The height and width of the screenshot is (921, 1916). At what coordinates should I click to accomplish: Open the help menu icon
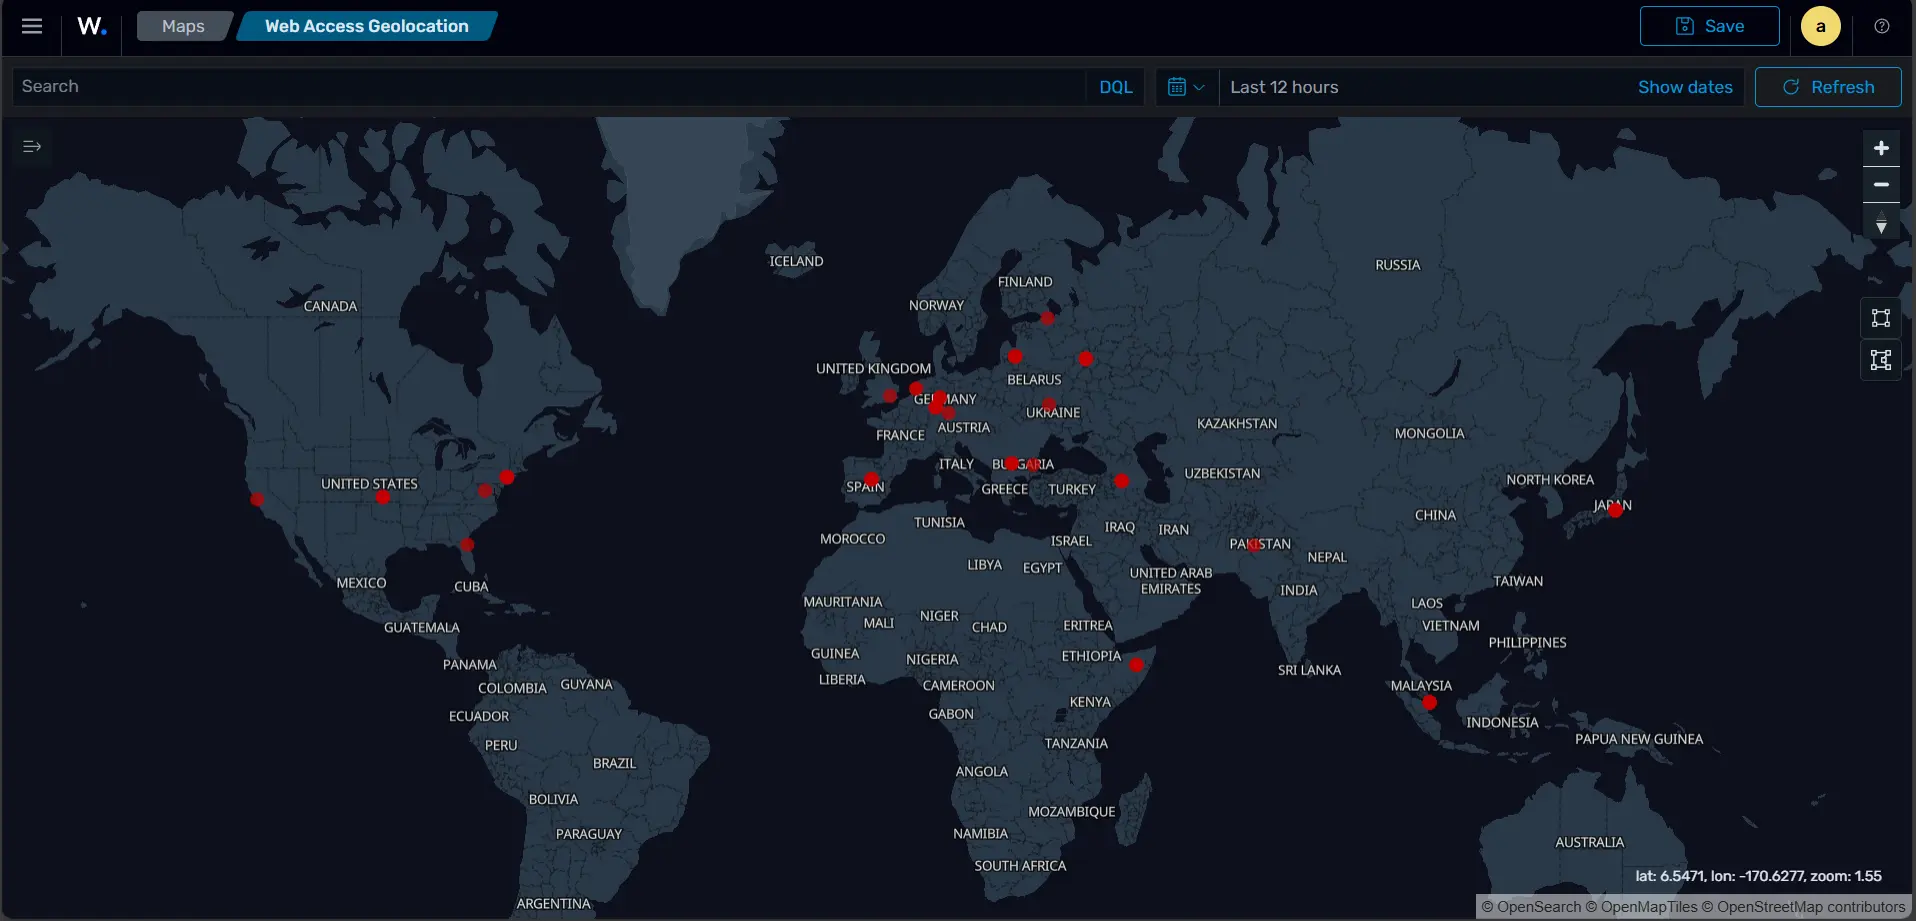tap(1882, 25)
